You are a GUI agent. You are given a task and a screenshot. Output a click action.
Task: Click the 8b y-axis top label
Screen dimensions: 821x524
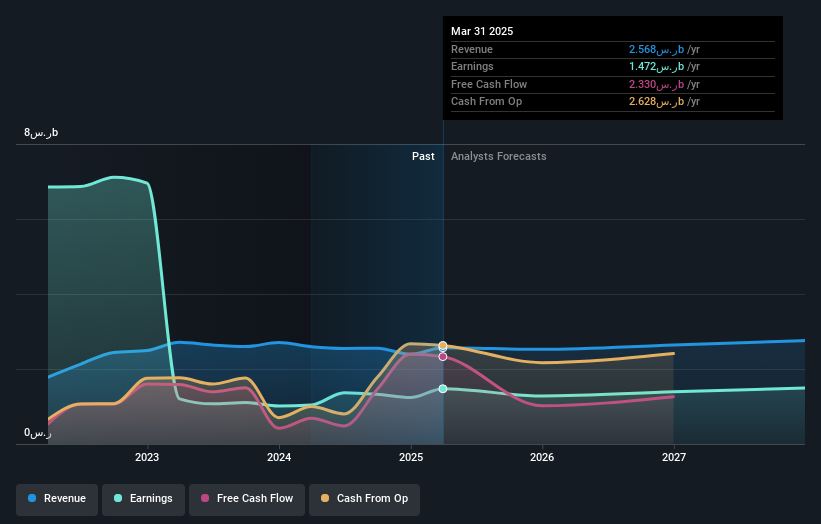[41, 132]
